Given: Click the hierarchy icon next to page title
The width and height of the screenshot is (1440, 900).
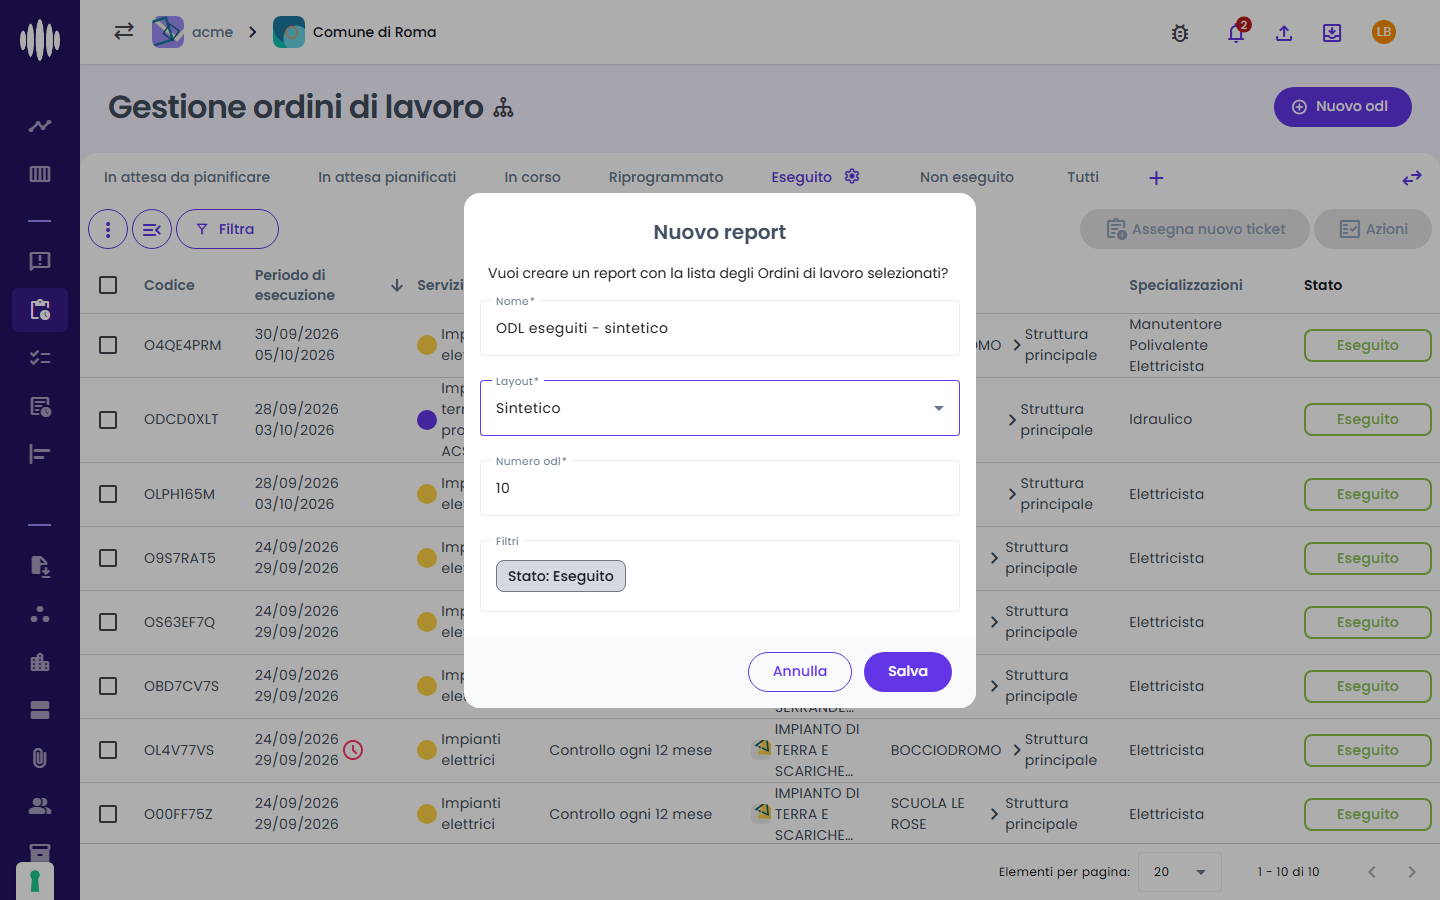Looking at the screenshot, I should [x=504, y=108].
